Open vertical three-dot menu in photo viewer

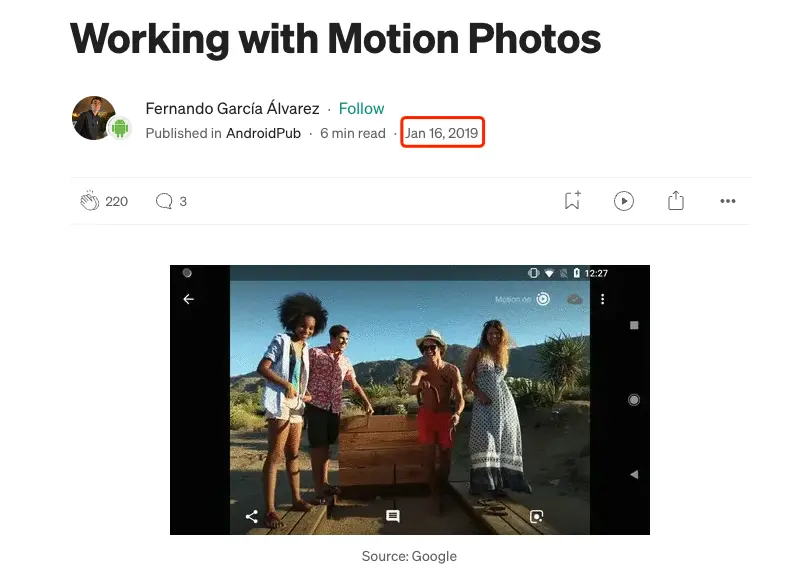pyautogui.click(x=602, y=299)
